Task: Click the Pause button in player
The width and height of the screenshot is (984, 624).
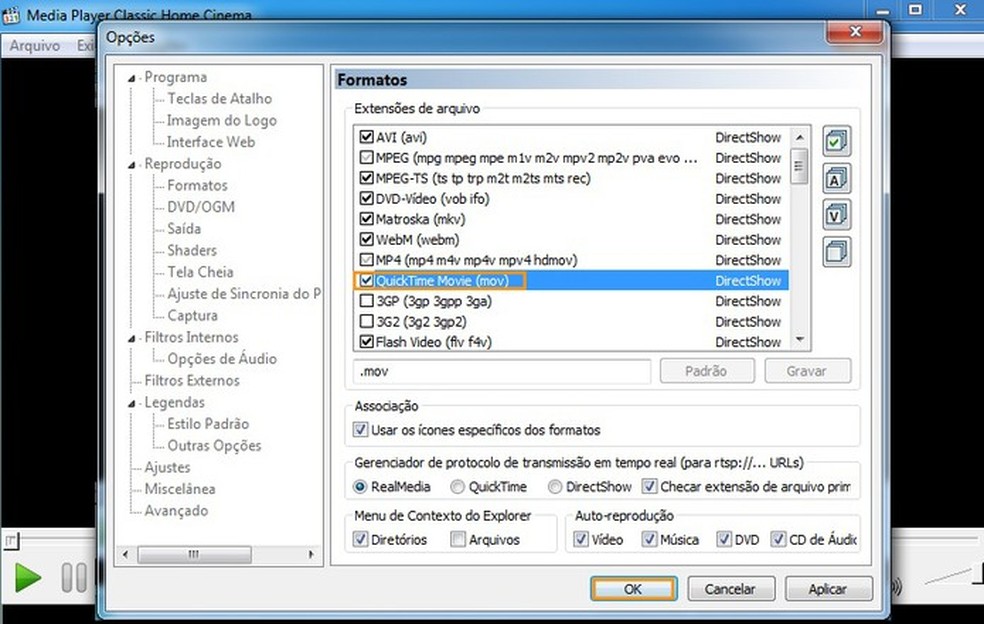Action: click(73, 578)
